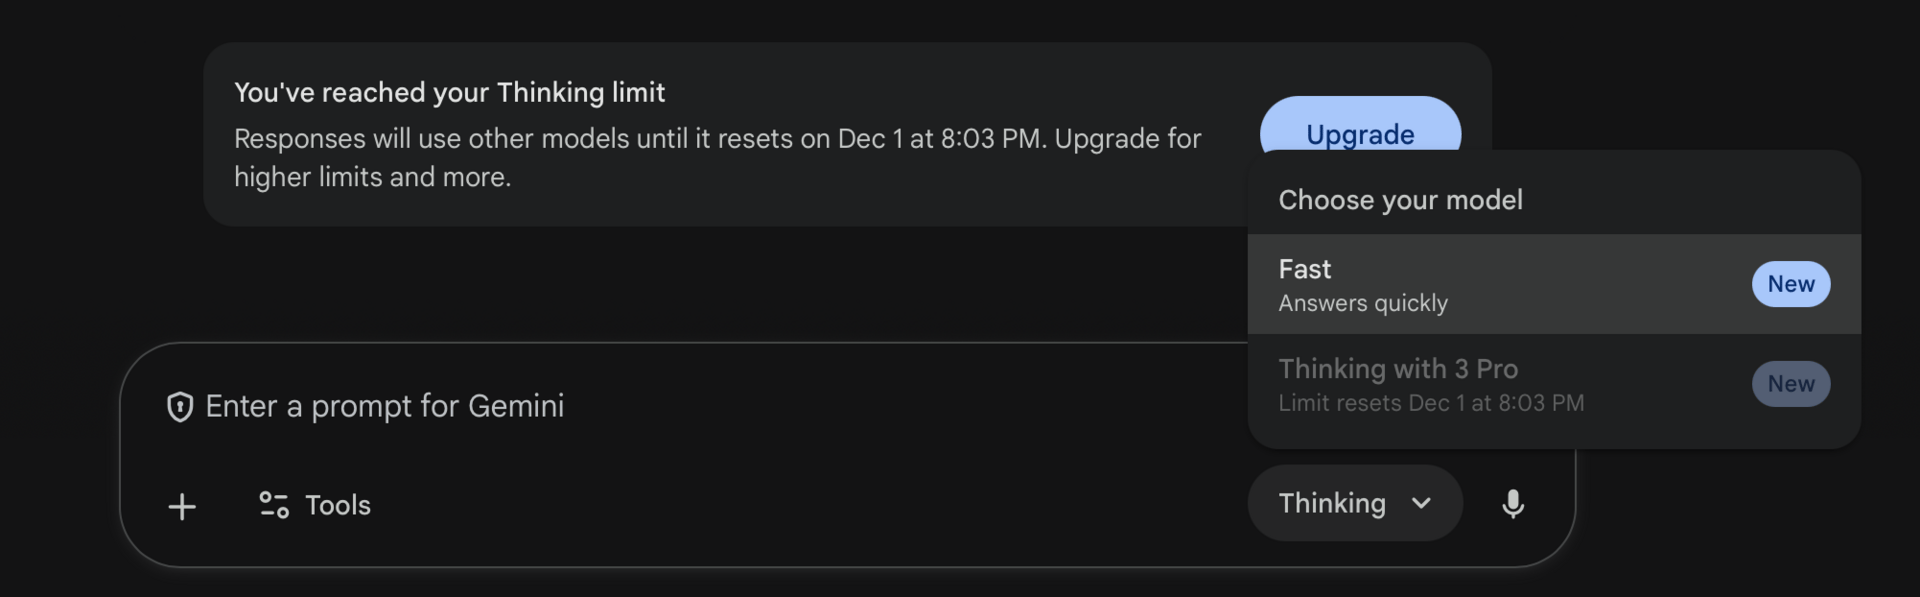Click the "Answers quickly" description
The width and height of the screenshot is (1920, 597).
coord(1362,303)
